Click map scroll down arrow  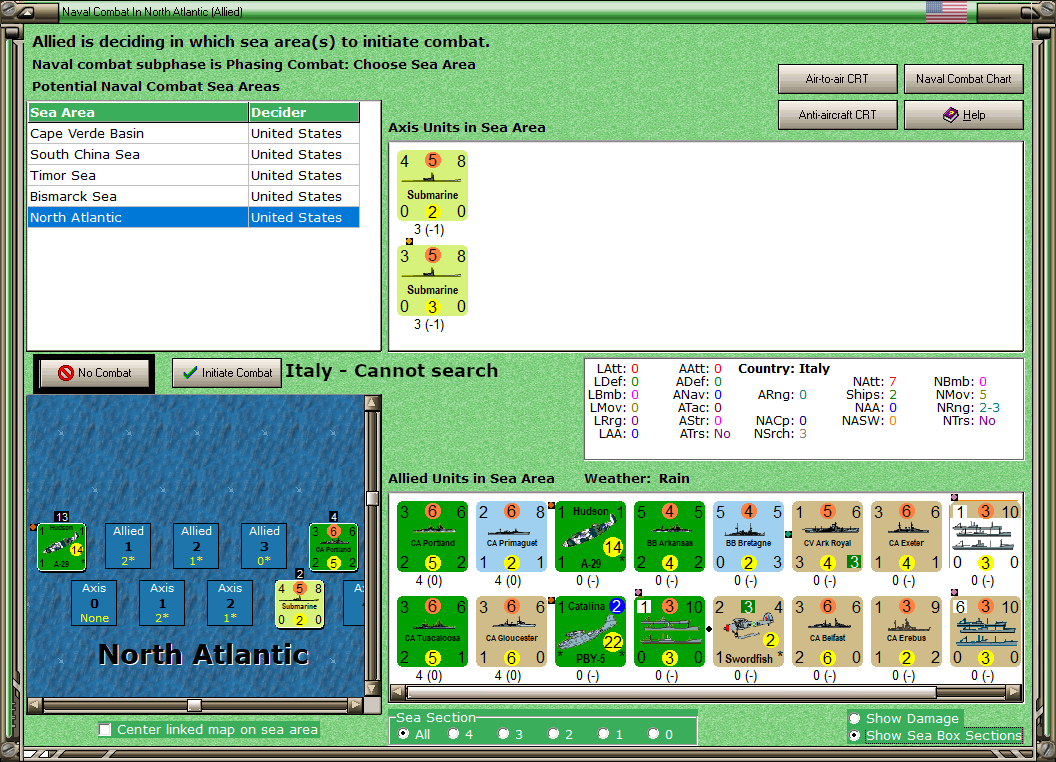tap(372, 689)
